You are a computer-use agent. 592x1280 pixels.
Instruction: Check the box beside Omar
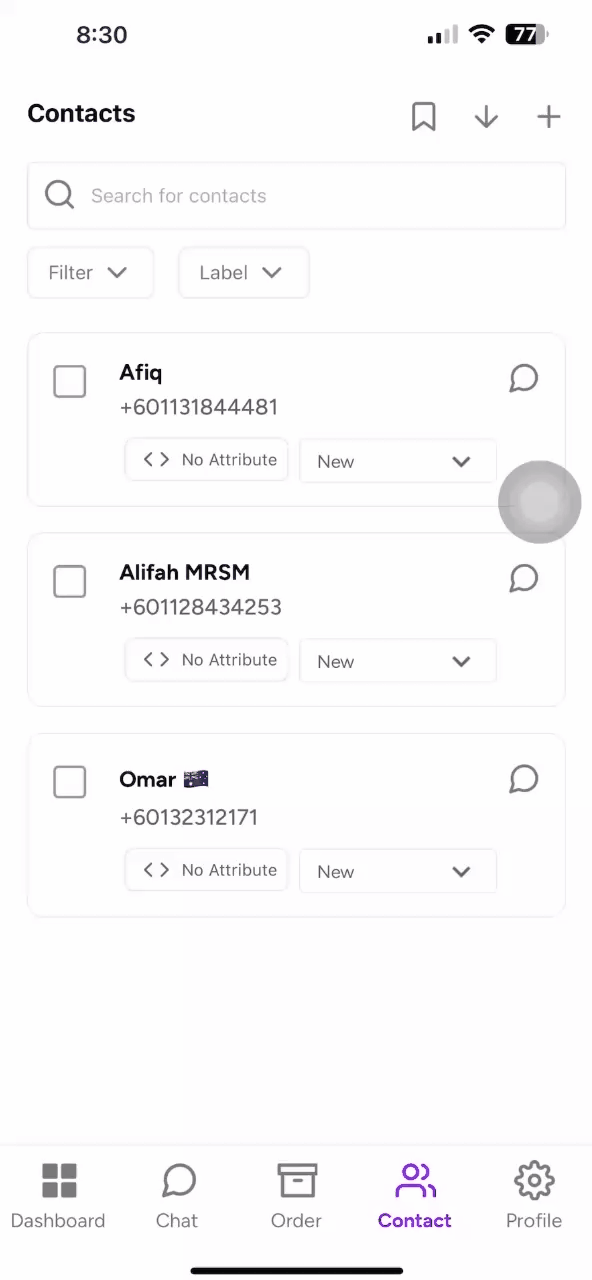point(69,782)
